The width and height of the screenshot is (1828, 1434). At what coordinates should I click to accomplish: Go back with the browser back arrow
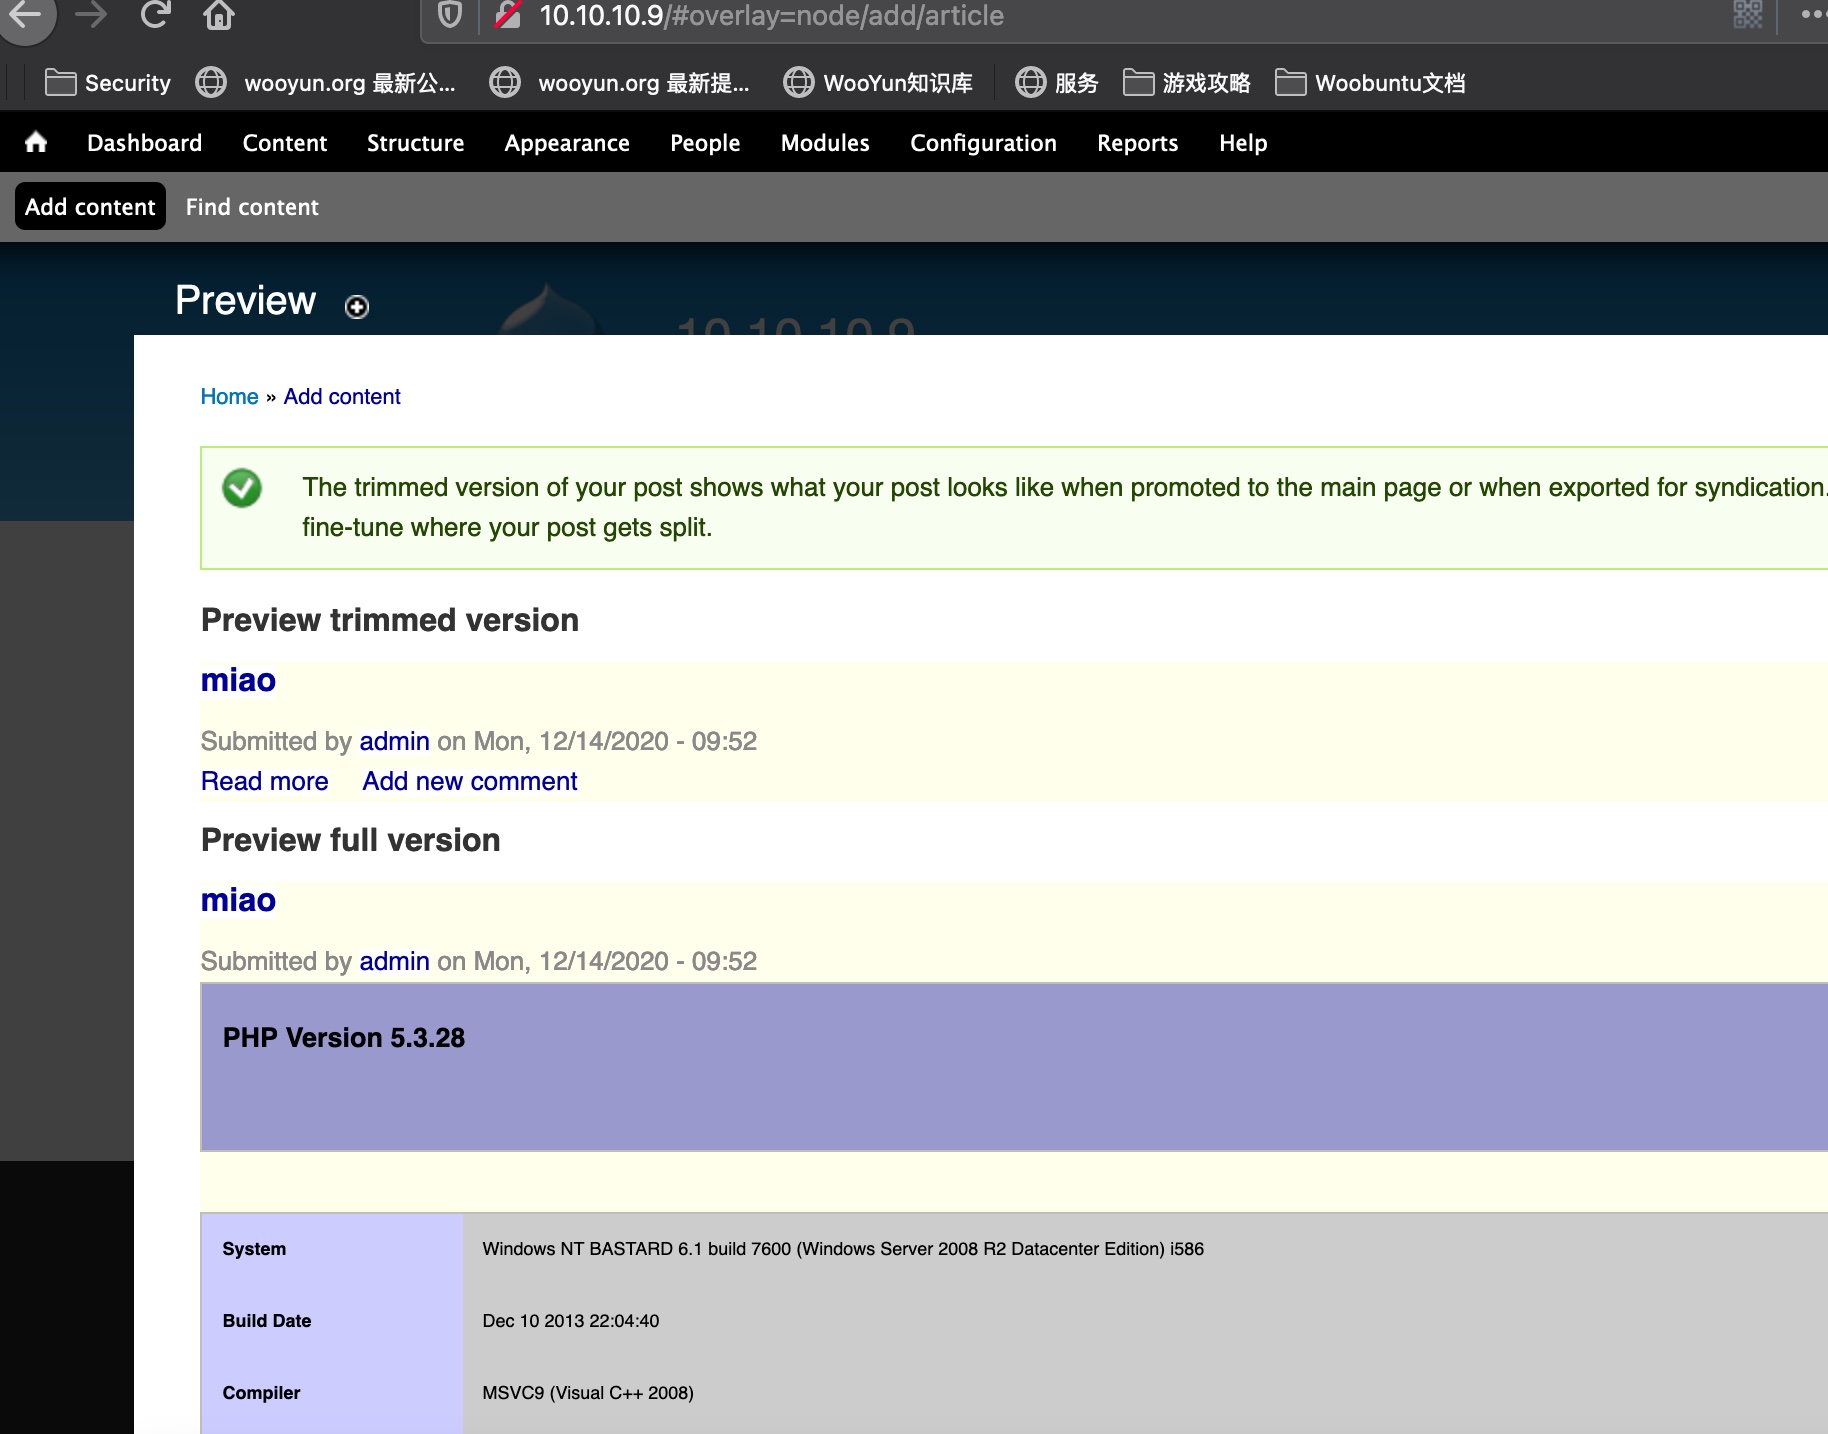[24, 16]
